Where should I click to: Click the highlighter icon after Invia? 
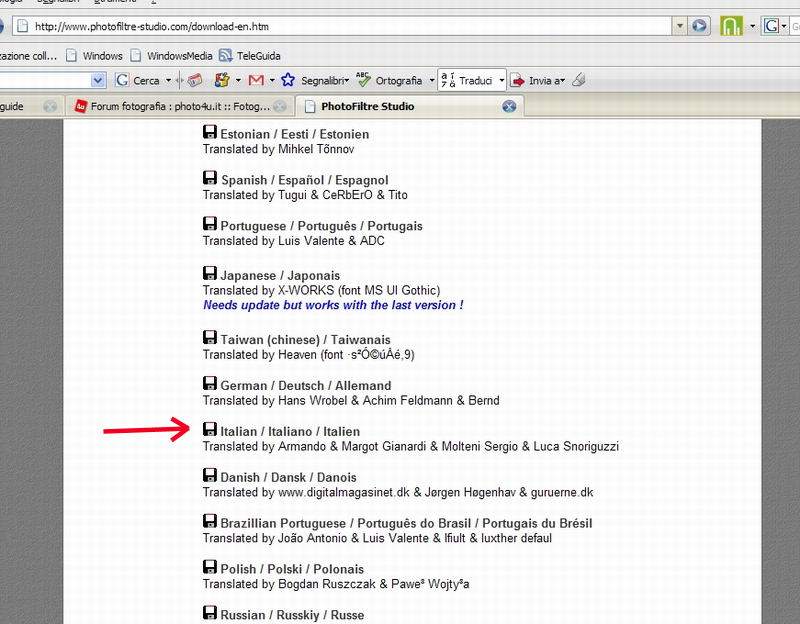[579, 80]
